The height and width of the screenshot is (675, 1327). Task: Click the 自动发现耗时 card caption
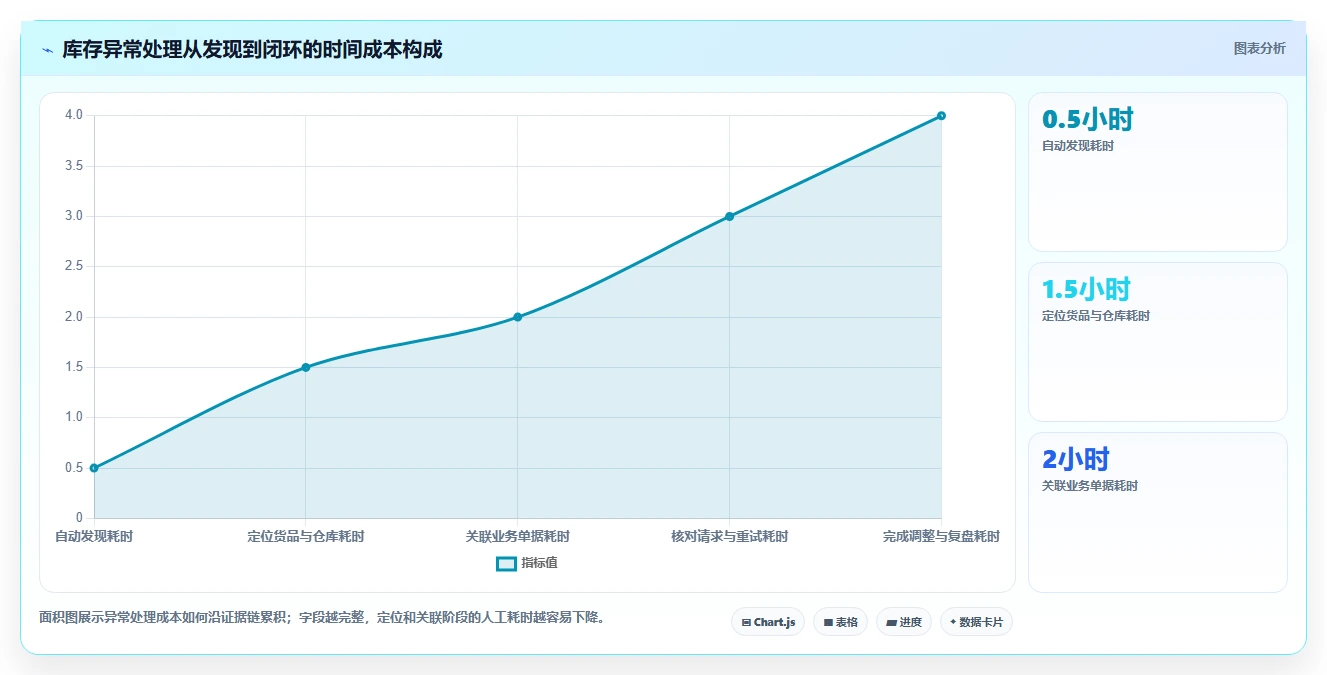coord(1078,146)
